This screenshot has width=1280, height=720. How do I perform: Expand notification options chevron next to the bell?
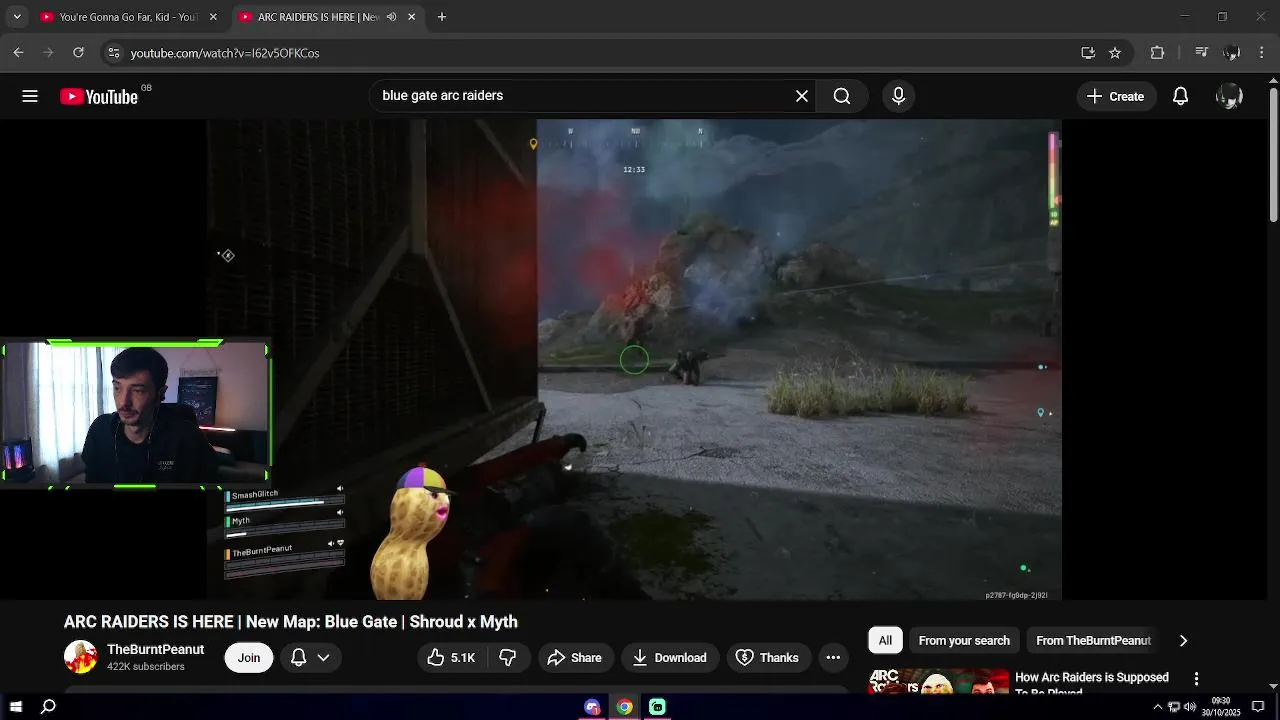coord(323,658)
